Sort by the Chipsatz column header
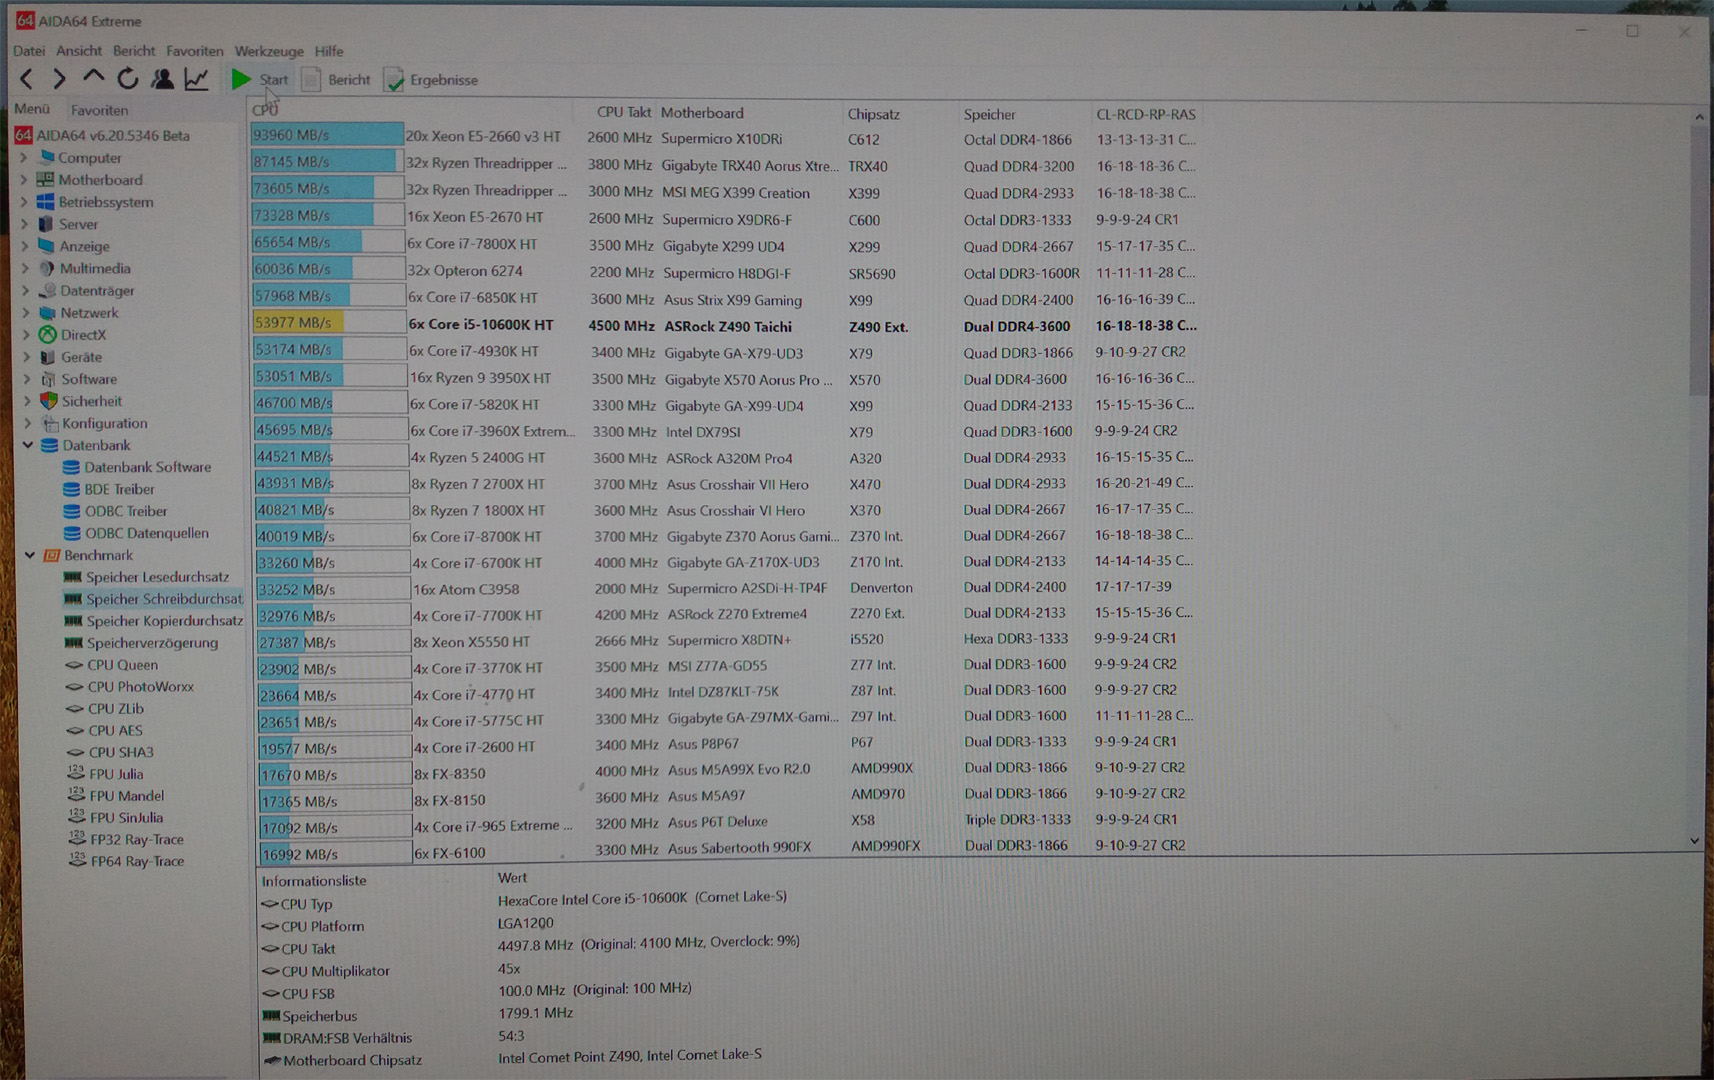 [873, 114]
